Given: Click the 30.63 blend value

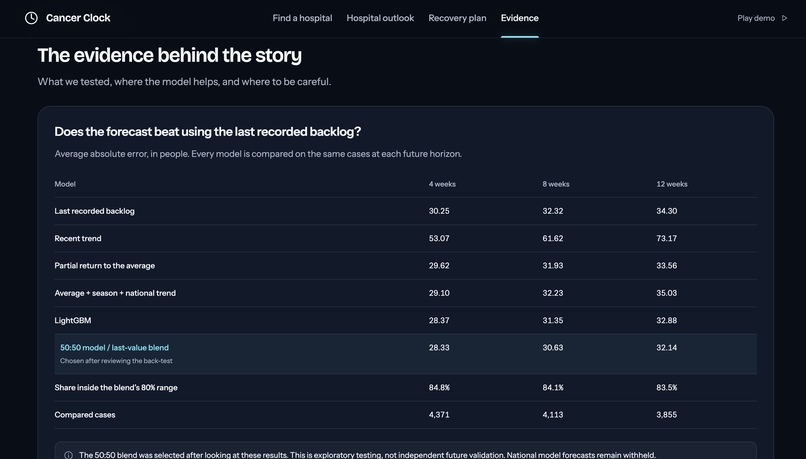Looking at the screenshot, I should pyautogui.click(x=553, y=347).
